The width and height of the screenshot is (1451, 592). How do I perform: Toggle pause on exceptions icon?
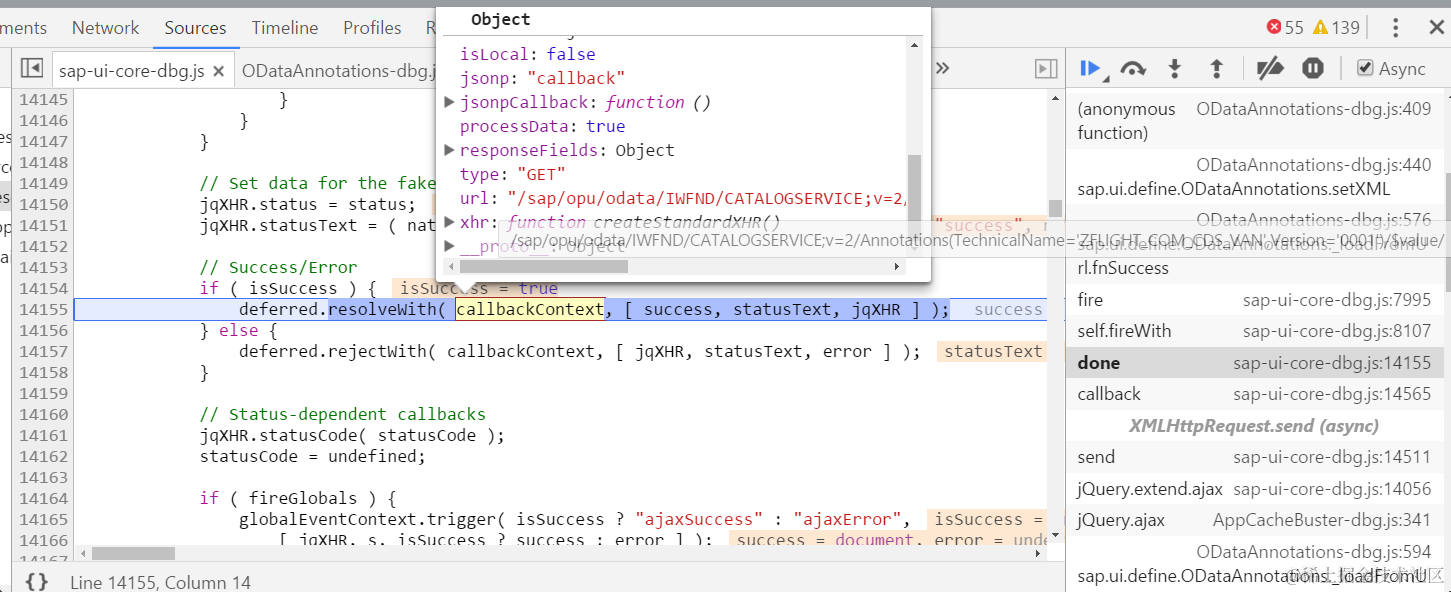1313,69
